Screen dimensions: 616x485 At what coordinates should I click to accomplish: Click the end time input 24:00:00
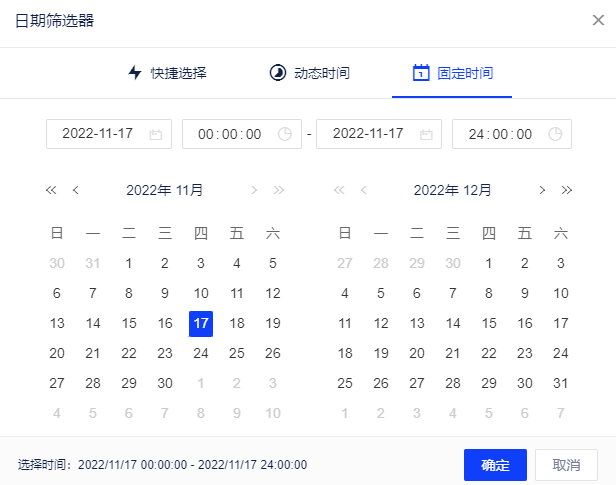point(502,134)
